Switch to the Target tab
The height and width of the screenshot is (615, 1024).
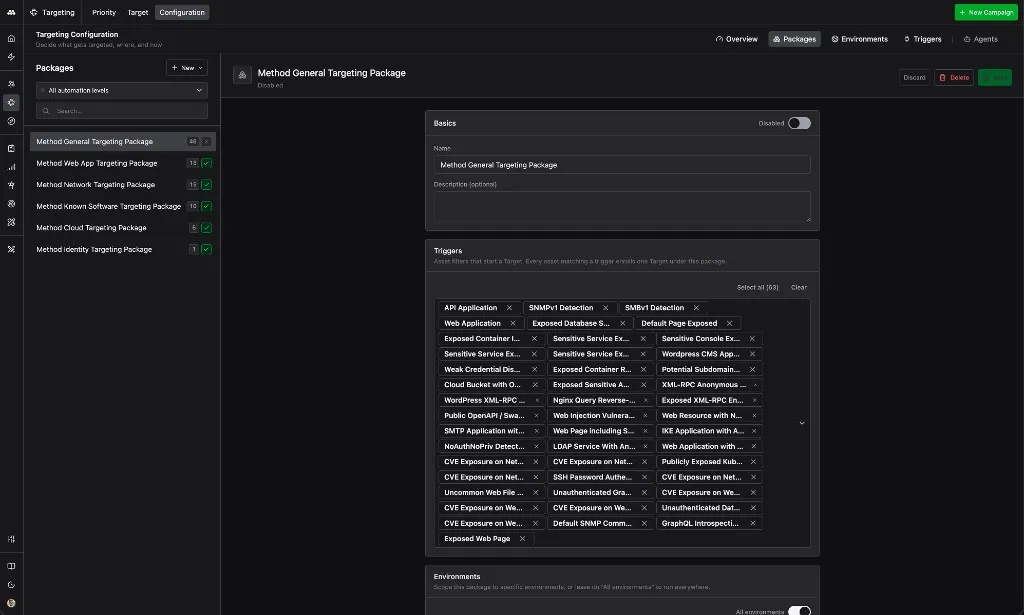pos(138,12)
